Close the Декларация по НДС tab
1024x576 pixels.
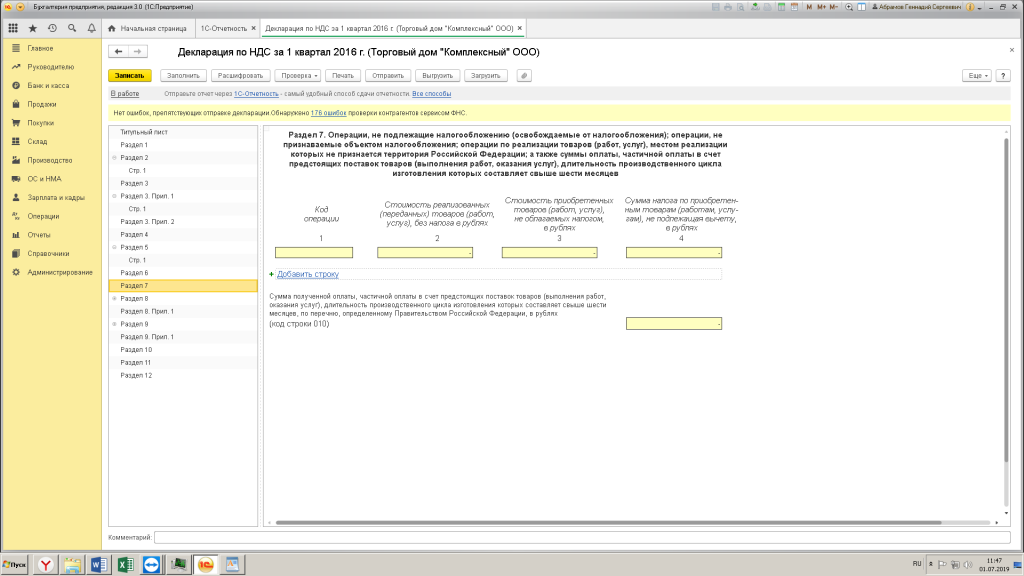pos(520,28)
